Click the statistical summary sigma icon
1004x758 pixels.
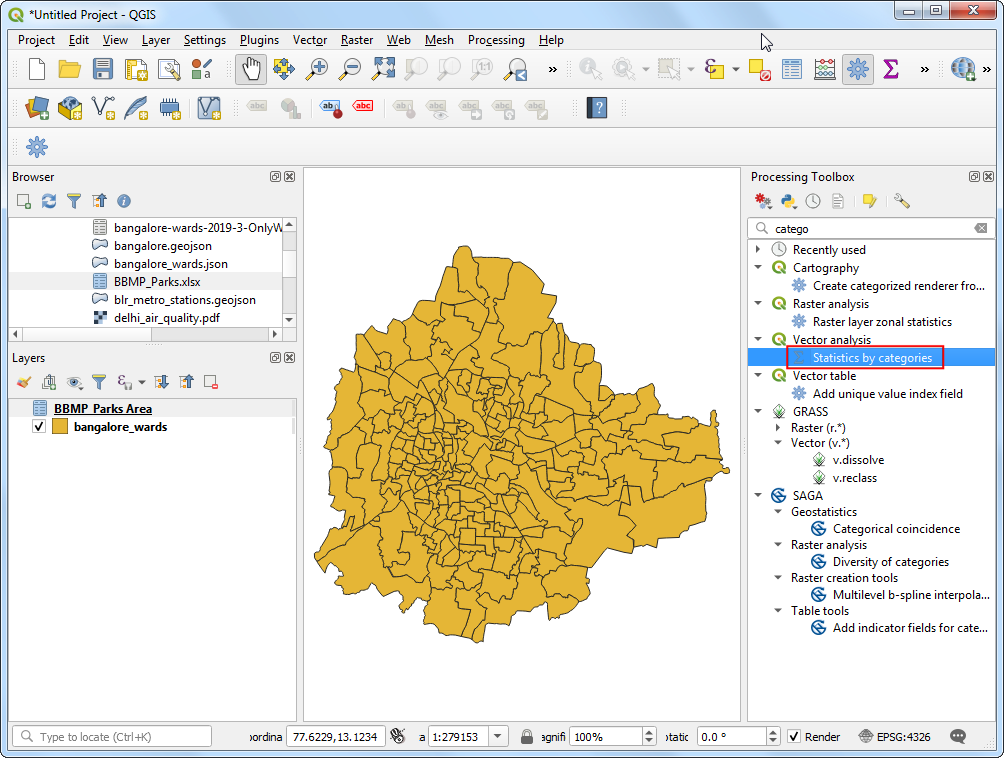point(889,70)
